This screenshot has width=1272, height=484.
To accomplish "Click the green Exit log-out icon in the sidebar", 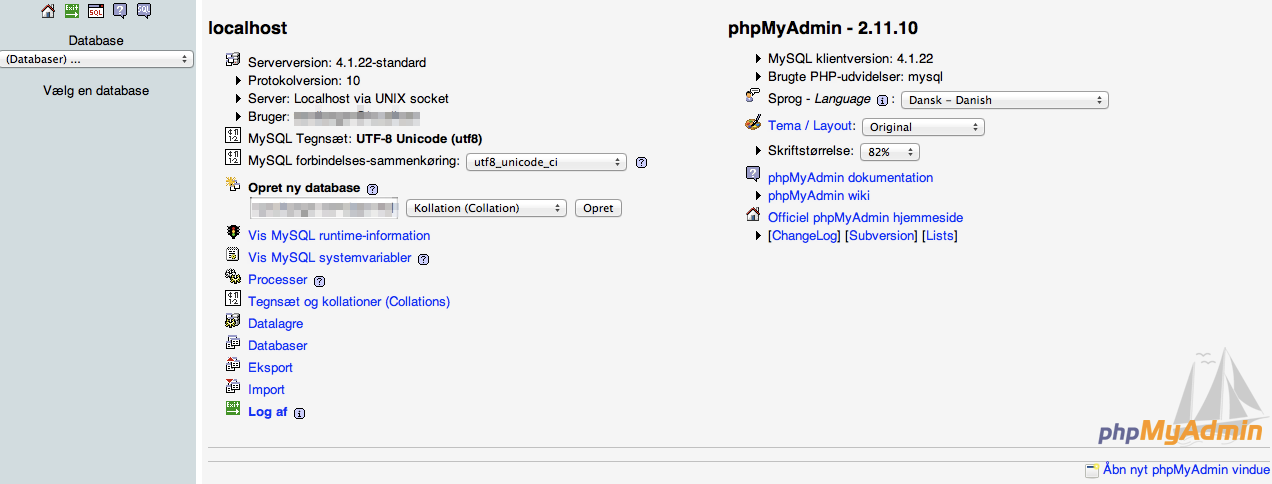I will tap(72, 11).
